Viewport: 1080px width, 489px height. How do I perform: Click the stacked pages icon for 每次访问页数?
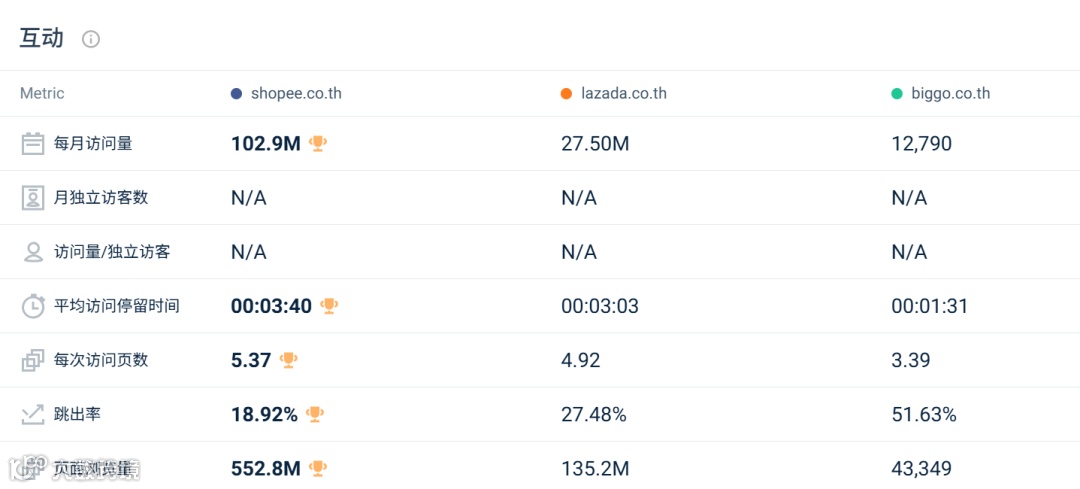click(x=33, y=360)
